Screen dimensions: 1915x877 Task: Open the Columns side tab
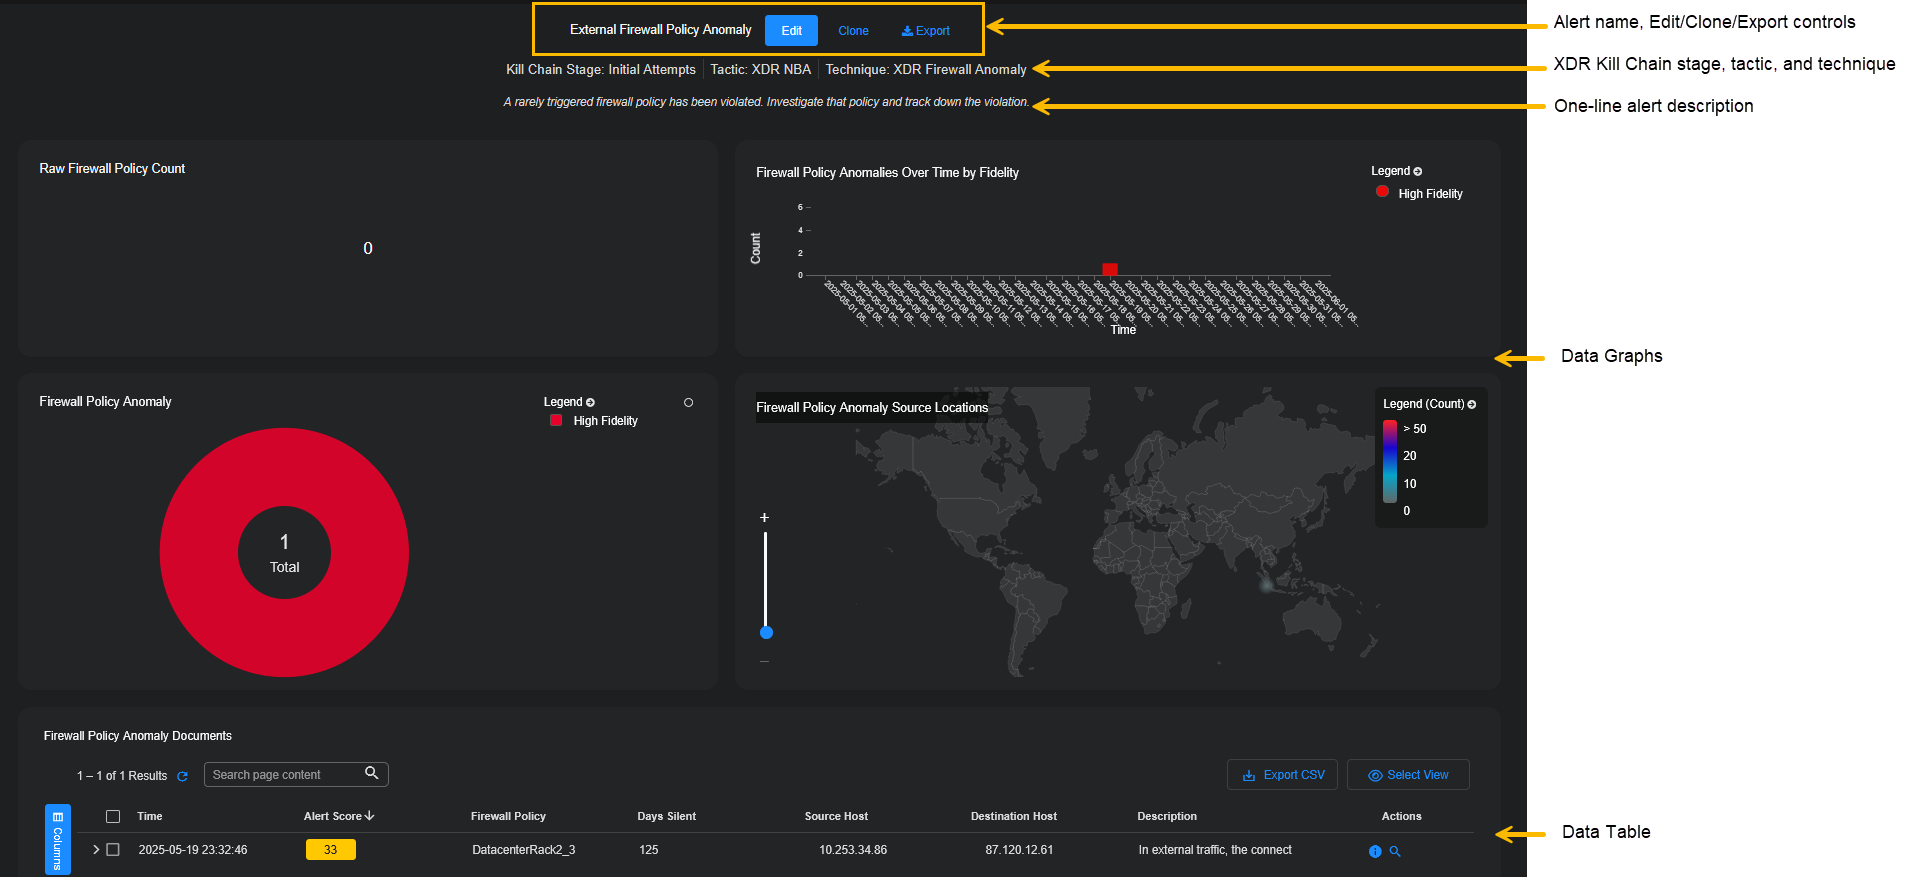[x=58, y=839]
